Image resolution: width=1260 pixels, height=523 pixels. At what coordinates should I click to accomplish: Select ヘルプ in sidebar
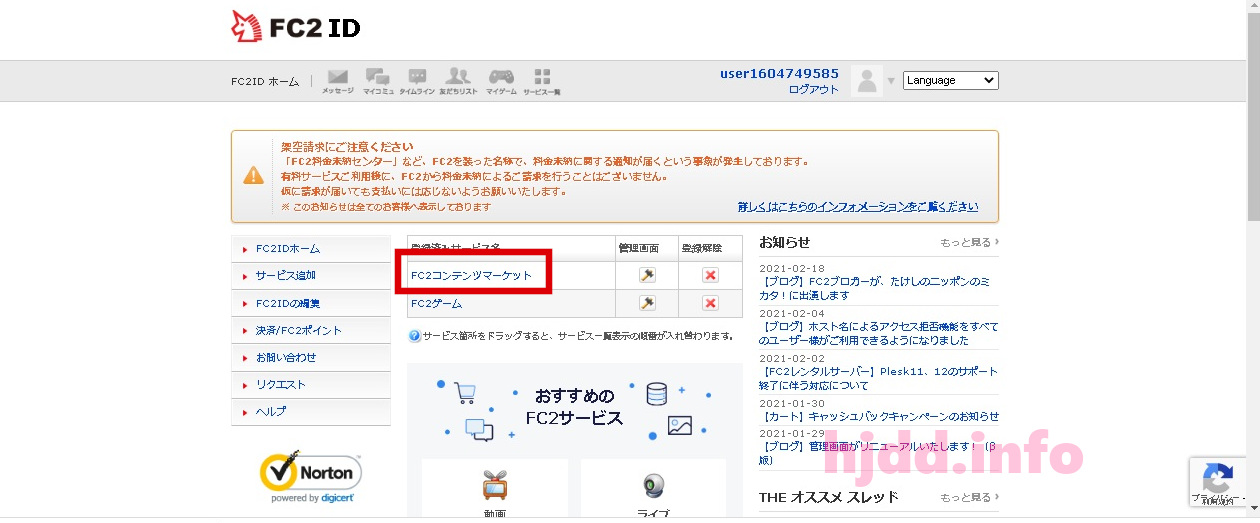[311, 411]
